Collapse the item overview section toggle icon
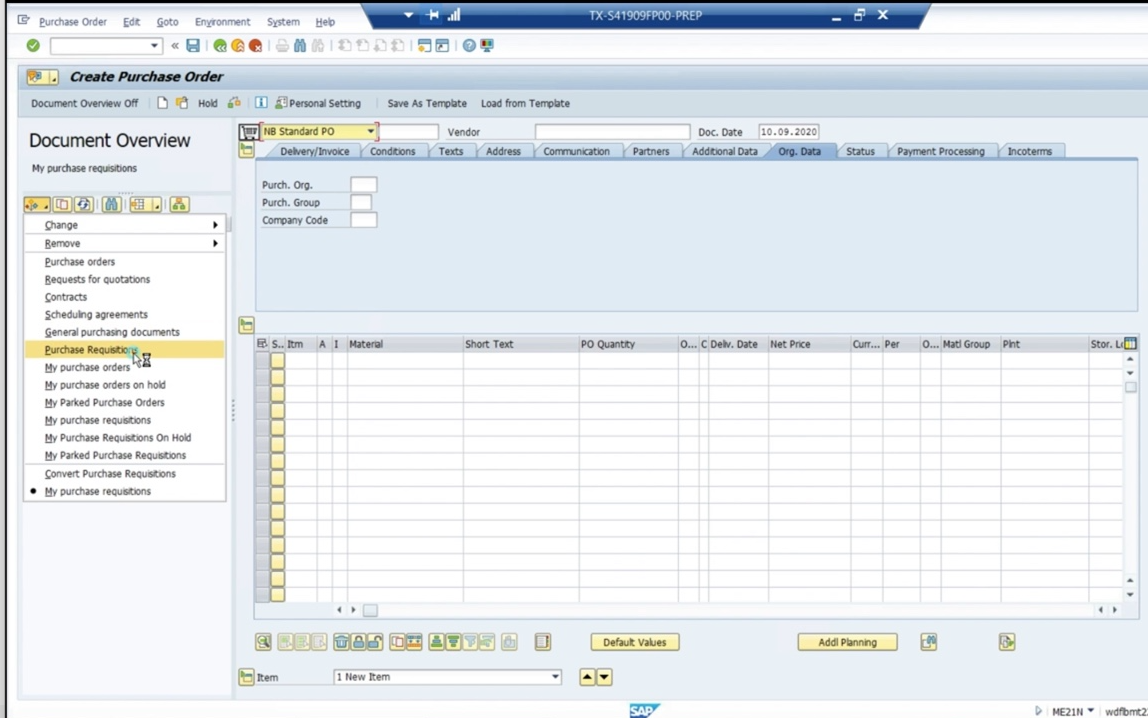 (x=247, y=324)
